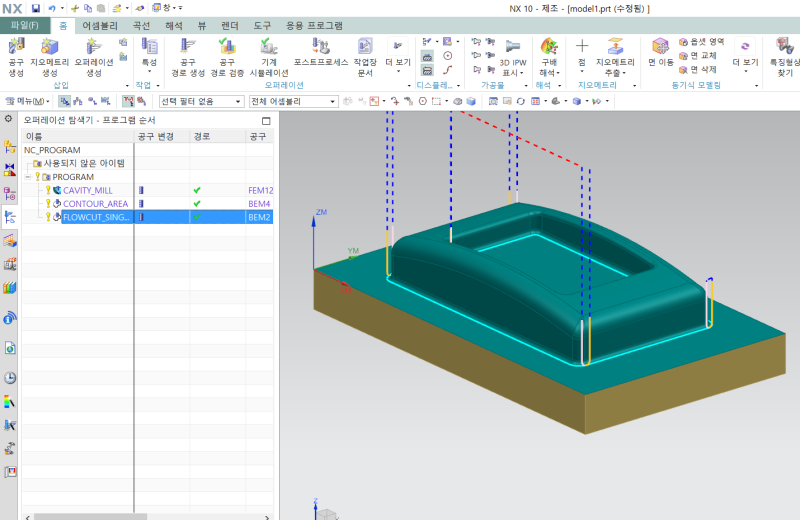800x520 pixels.
Task: Select the CAVITY_MILL operation
Action: pos(87,190)
